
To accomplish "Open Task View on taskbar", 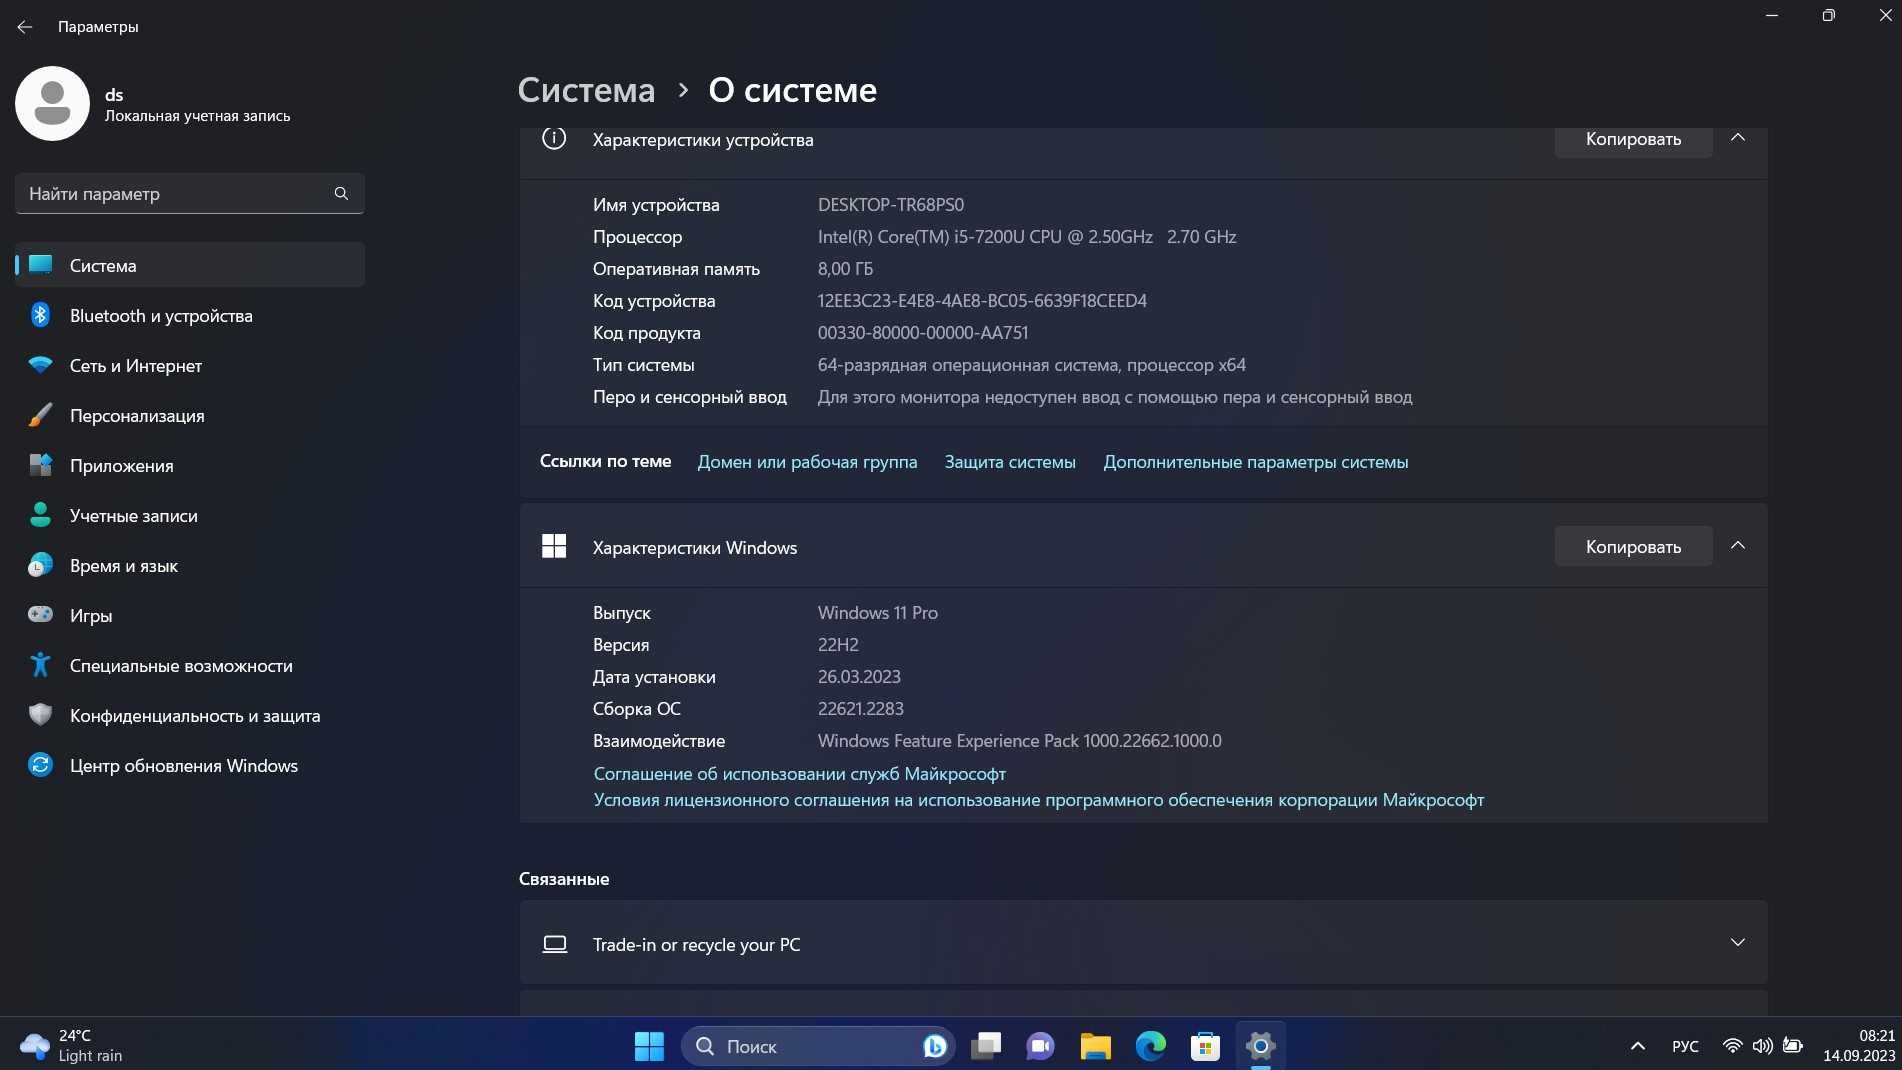I will coord(986,1046).
